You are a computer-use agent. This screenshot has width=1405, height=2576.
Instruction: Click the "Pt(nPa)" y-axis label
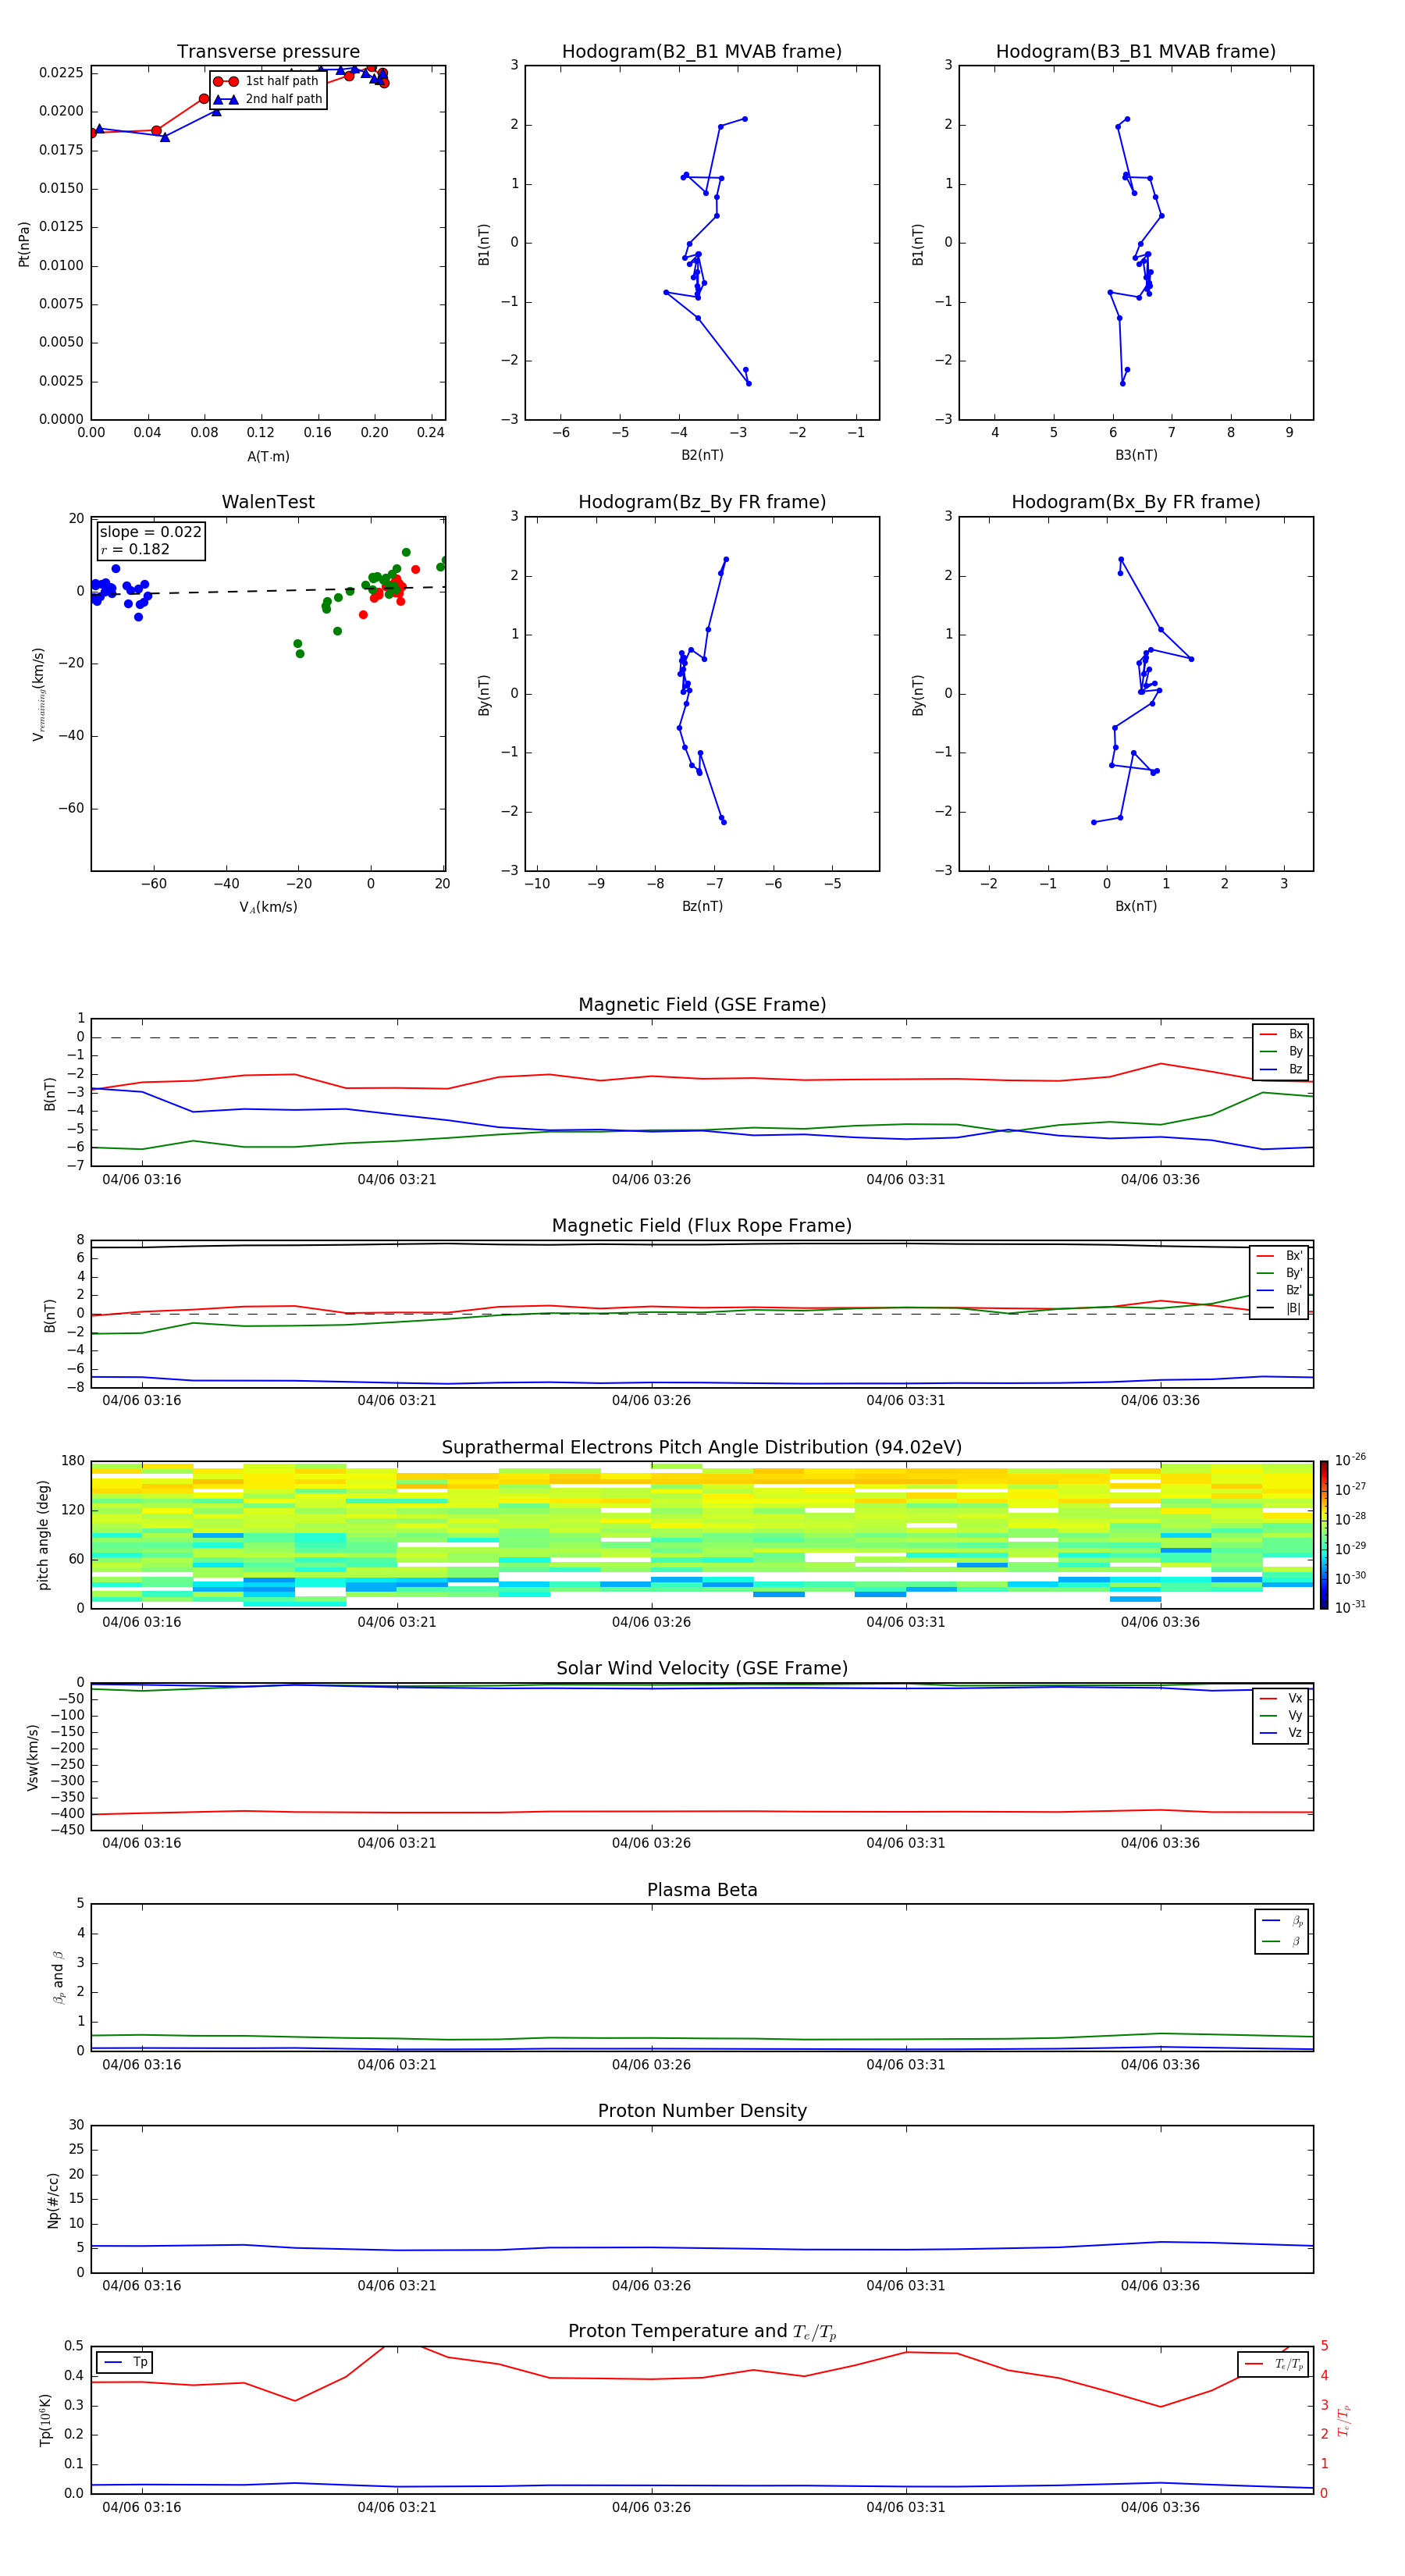tap(24, 244)
